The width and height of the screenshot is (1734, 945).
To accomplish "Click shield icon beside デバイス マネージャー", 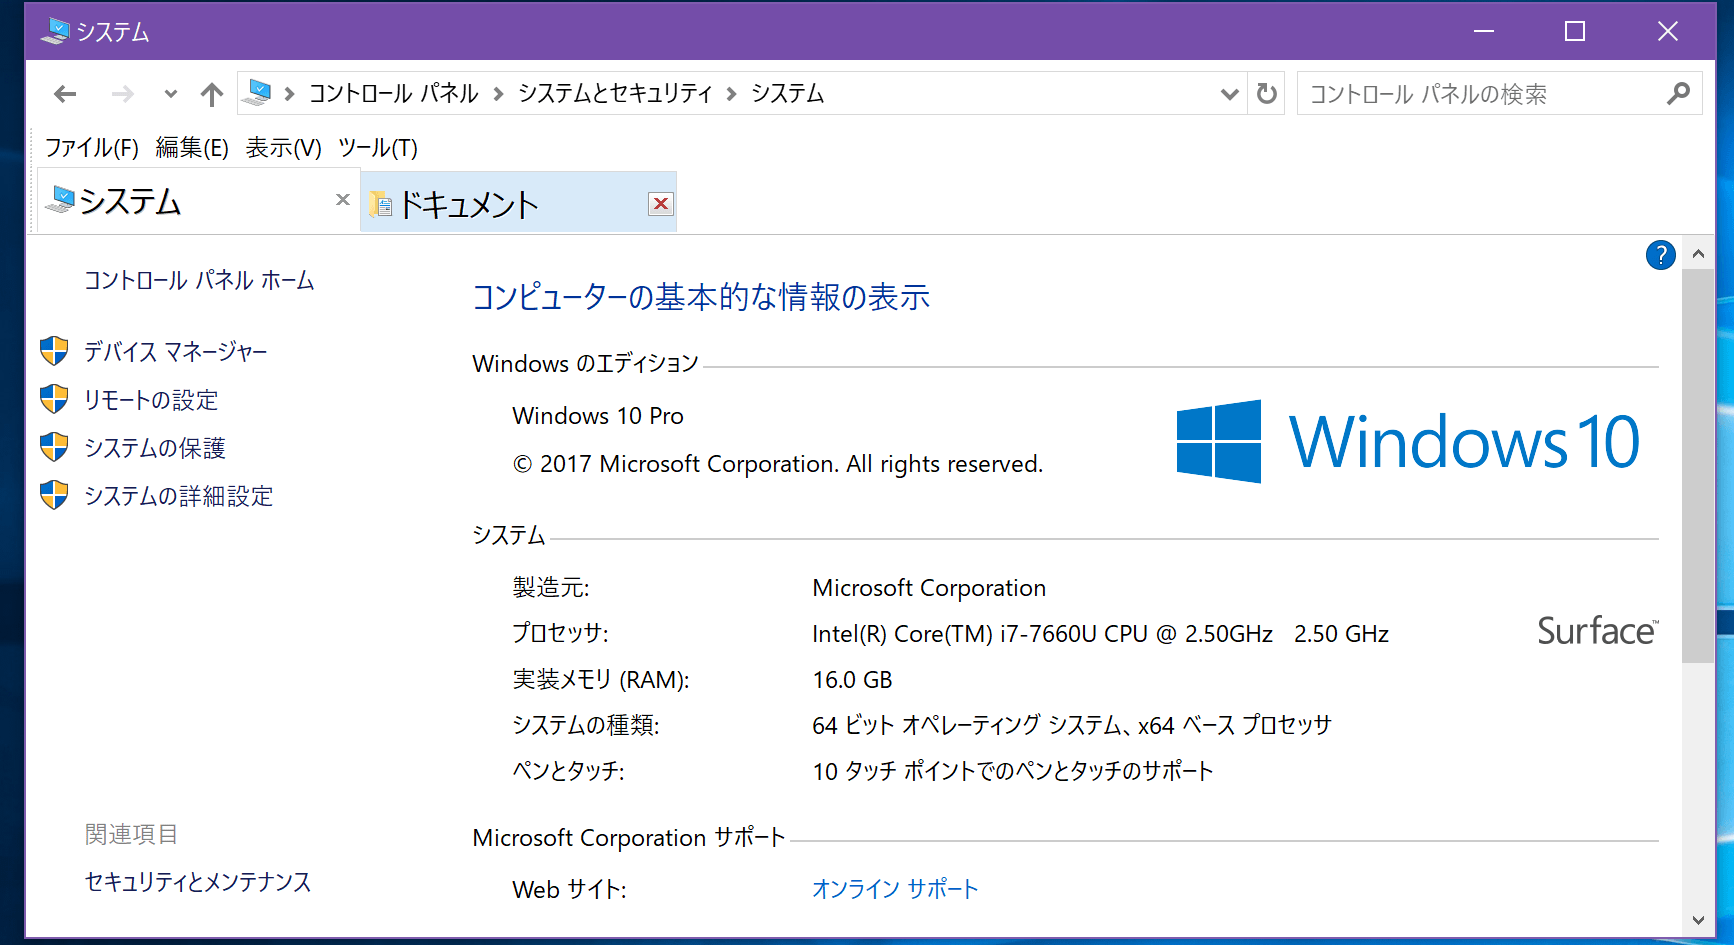I will 54,351.
